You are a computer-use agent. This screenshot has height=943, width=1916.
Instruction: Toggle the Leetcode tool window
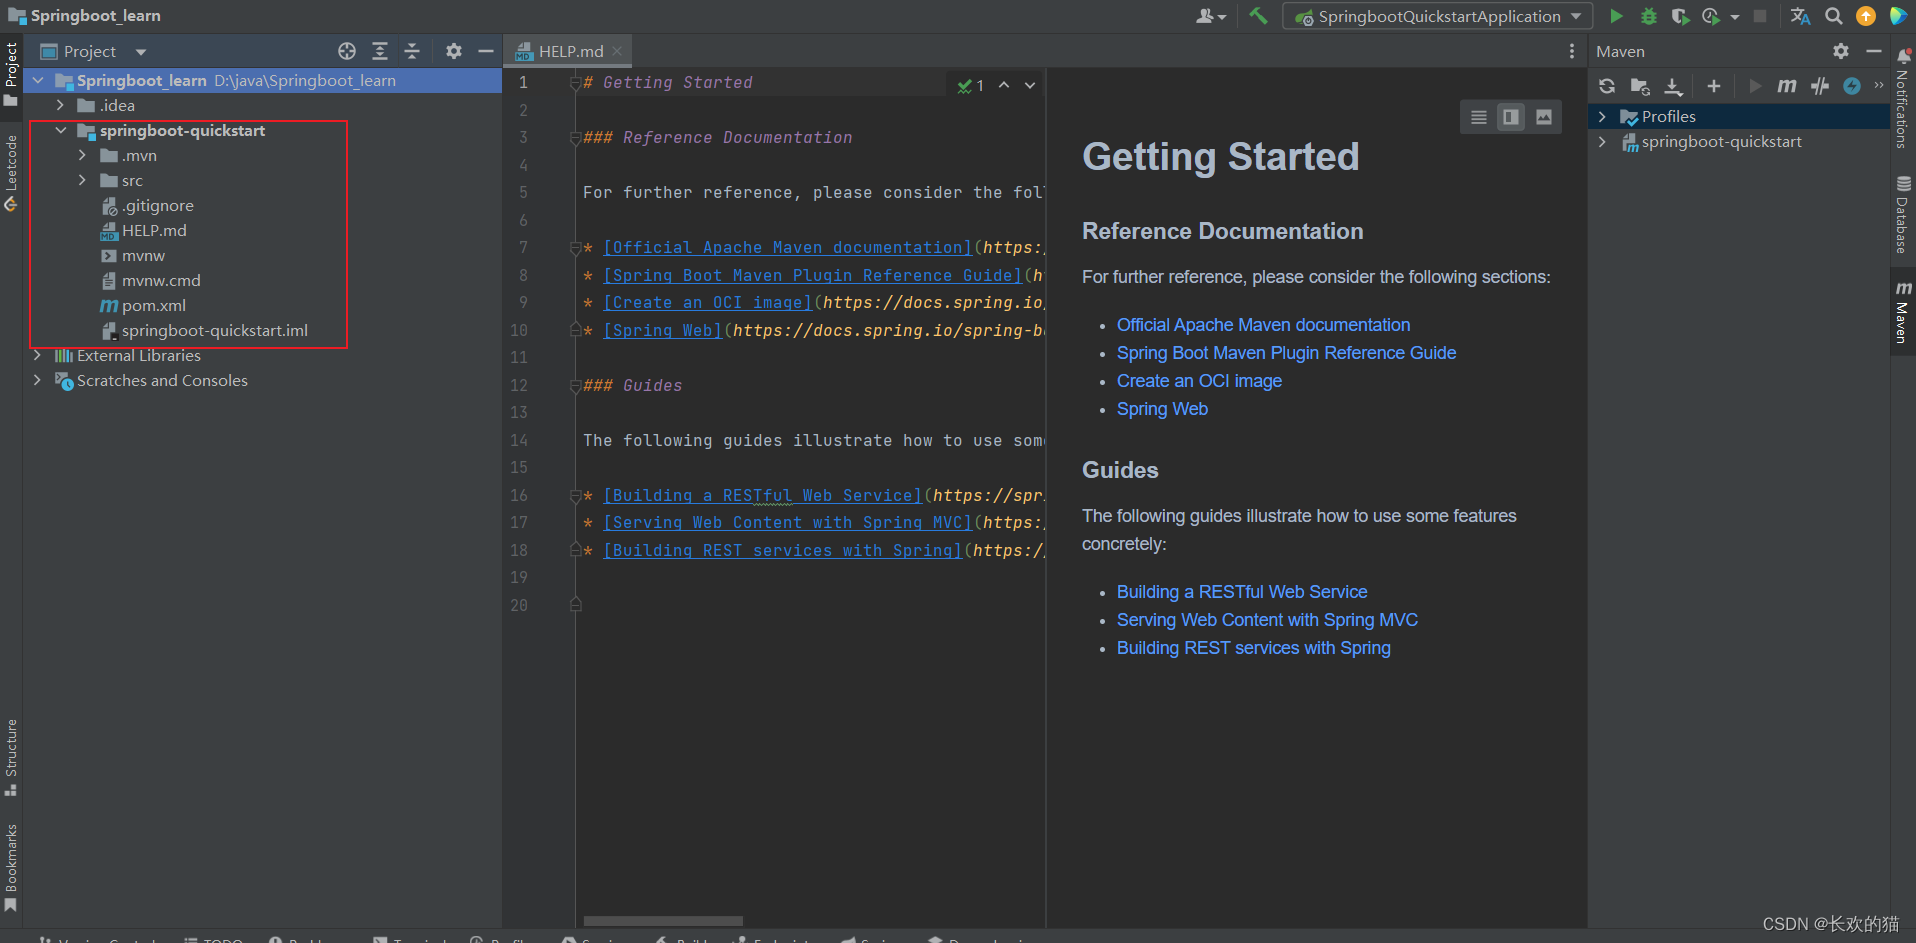pyautogui.click(x=11, y=172)
